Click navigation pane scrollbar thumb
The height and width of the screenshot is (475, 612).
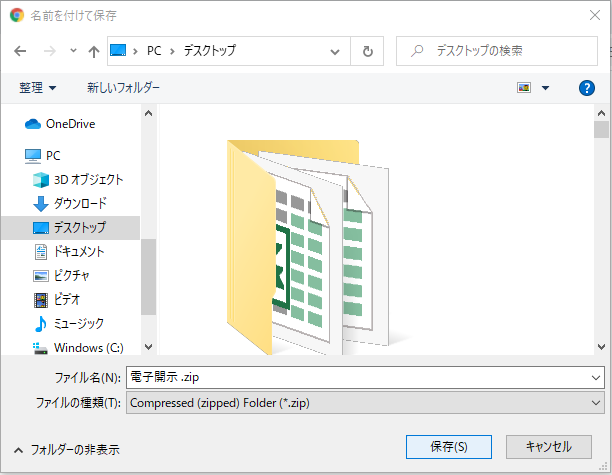(x=148, y=277)
